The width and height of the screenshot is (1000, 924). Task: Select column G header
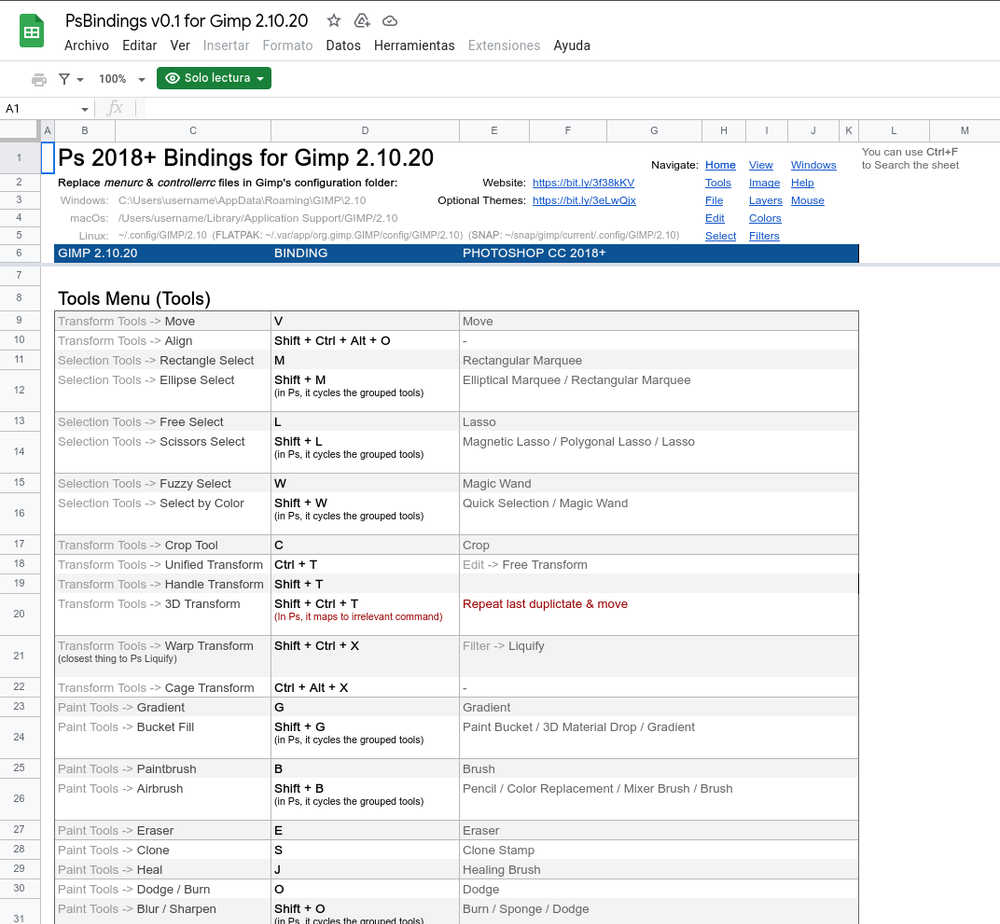pyautogui.click(x=654, y=131)
